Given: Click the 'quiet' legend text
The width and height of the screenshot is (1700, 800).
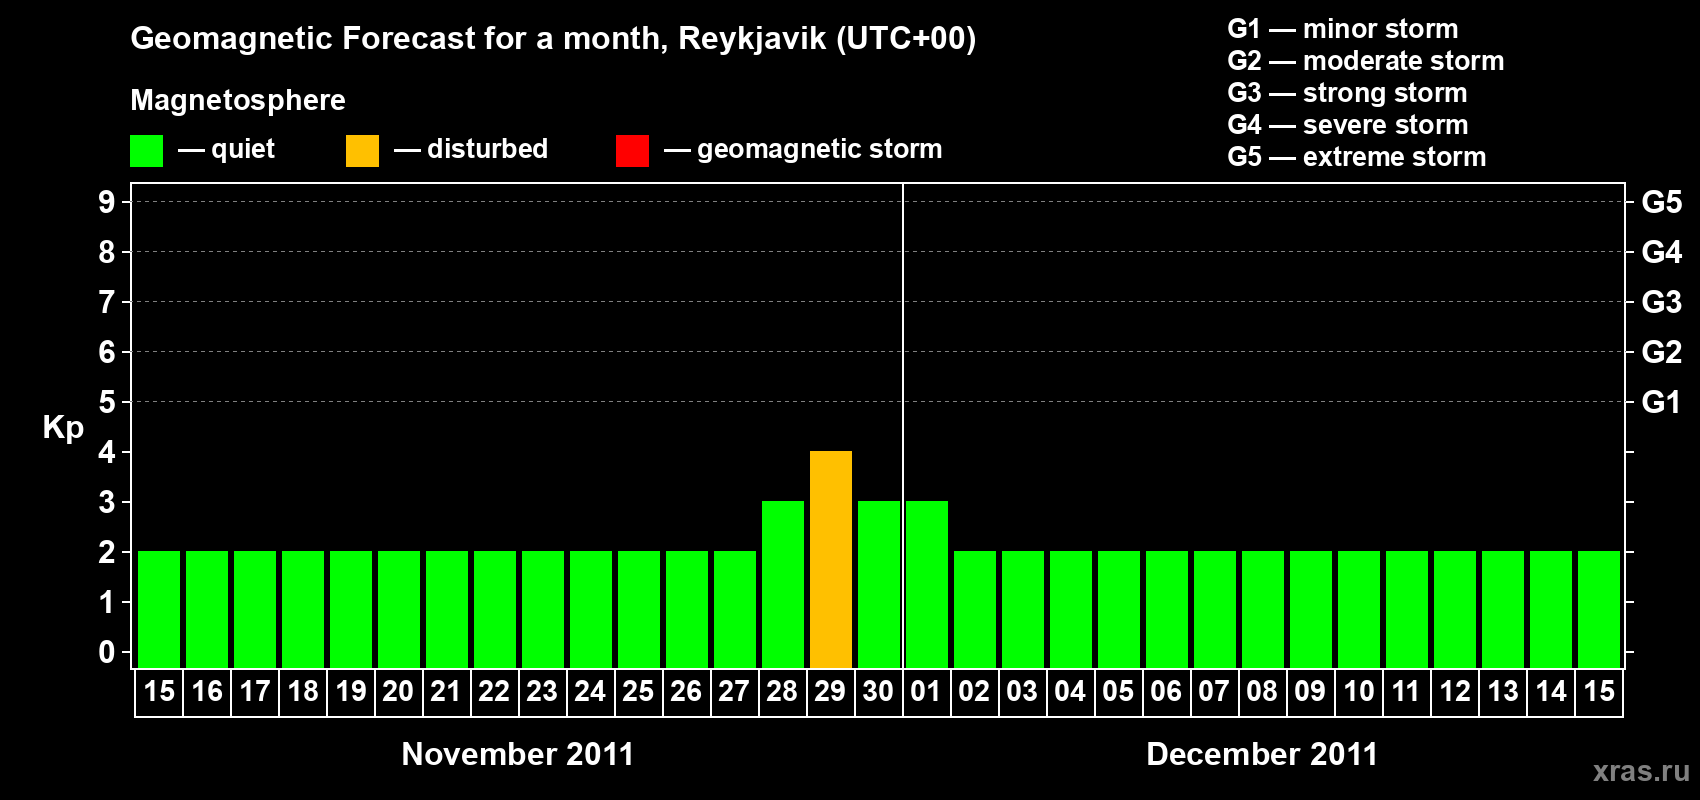Looking at the screenshot, I should pos(243,150).
